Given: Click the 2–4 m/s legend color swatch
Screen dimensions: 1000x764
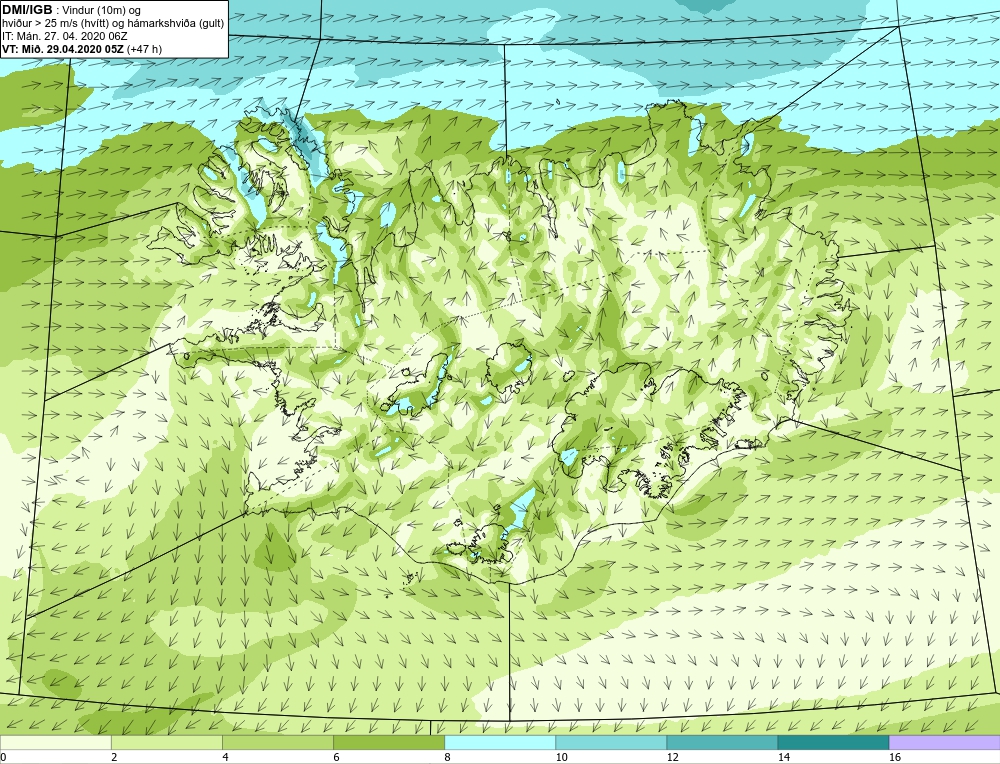Looking at the screenshot, I should click(166, 742).
